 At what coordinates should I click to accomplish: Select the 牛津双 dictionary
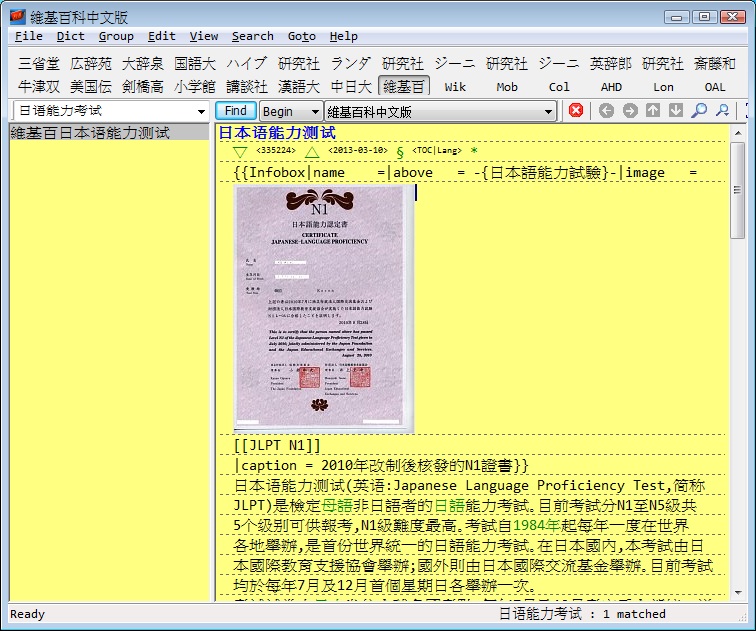tap(39, 87)
